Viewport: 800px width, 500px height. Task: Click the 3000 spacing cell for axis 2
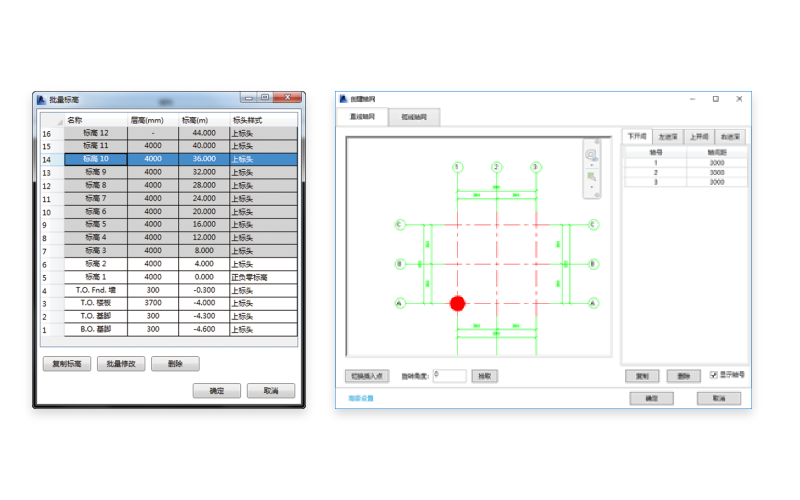pos(717,172)
